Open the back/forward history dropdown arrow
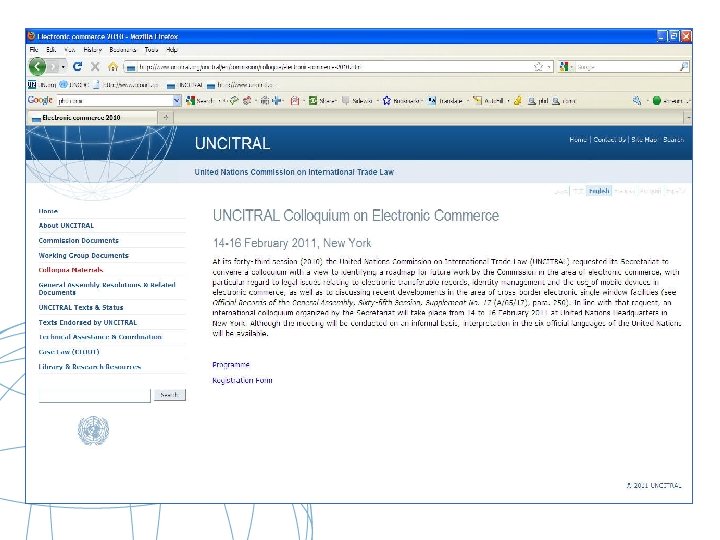Image resolution: width=720 pixels, height=540 pixels. [63, 67]
